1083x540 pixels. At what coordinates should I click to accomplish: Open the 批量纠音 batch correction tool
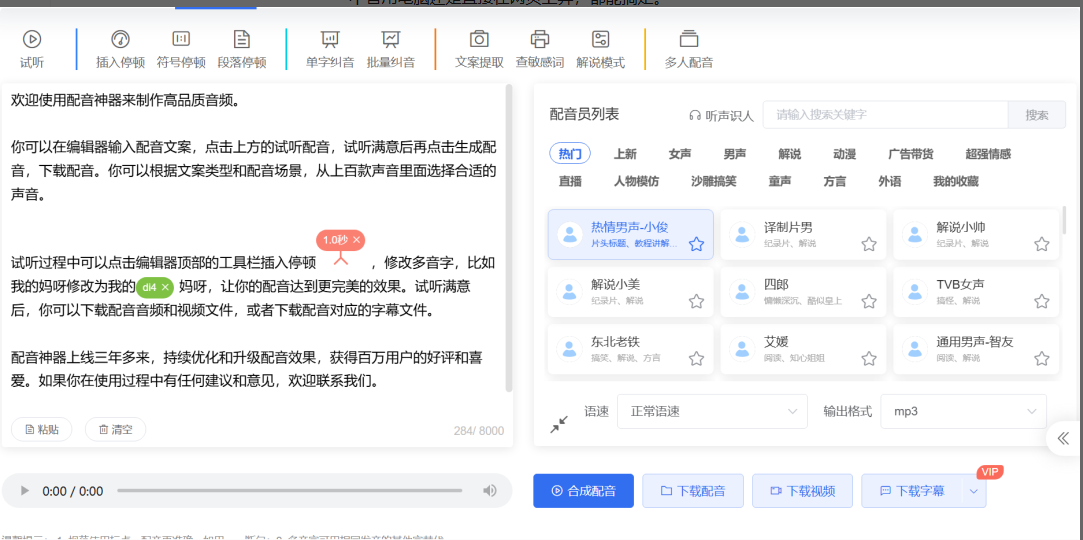[x=391, y=50]
